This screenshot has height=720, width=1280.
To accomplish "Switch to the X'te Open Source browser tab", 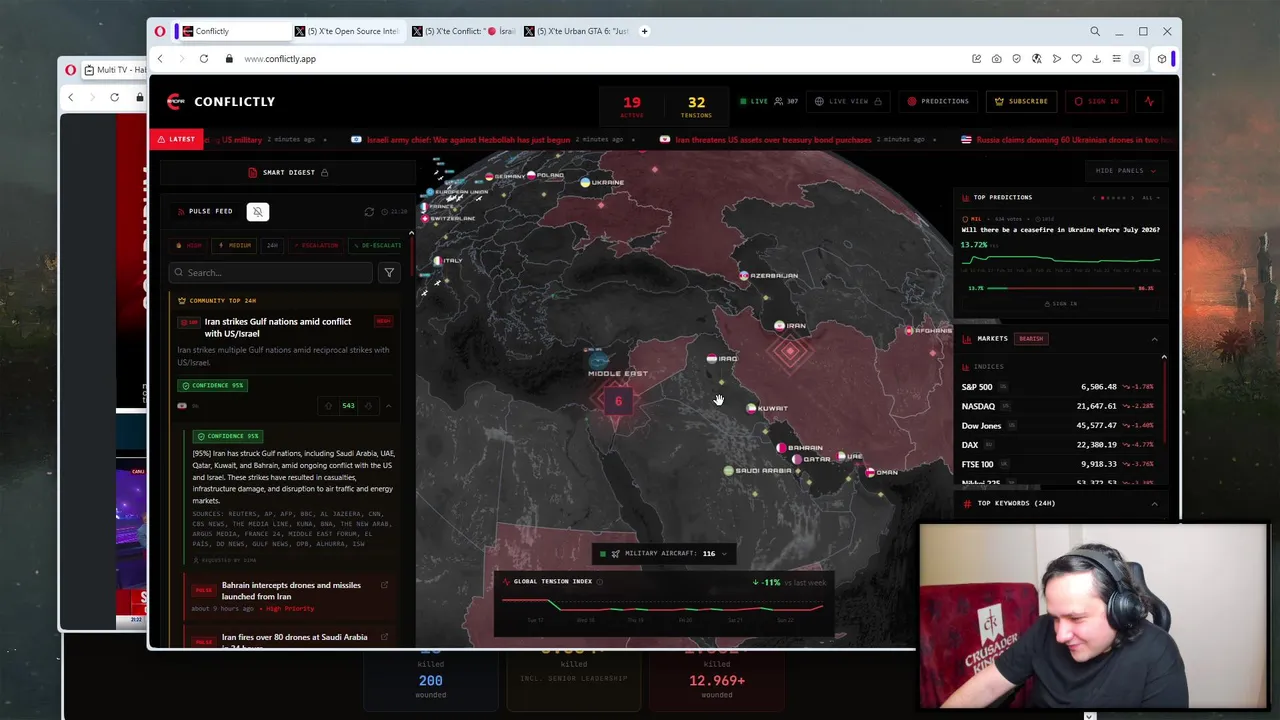I will 345,31.
